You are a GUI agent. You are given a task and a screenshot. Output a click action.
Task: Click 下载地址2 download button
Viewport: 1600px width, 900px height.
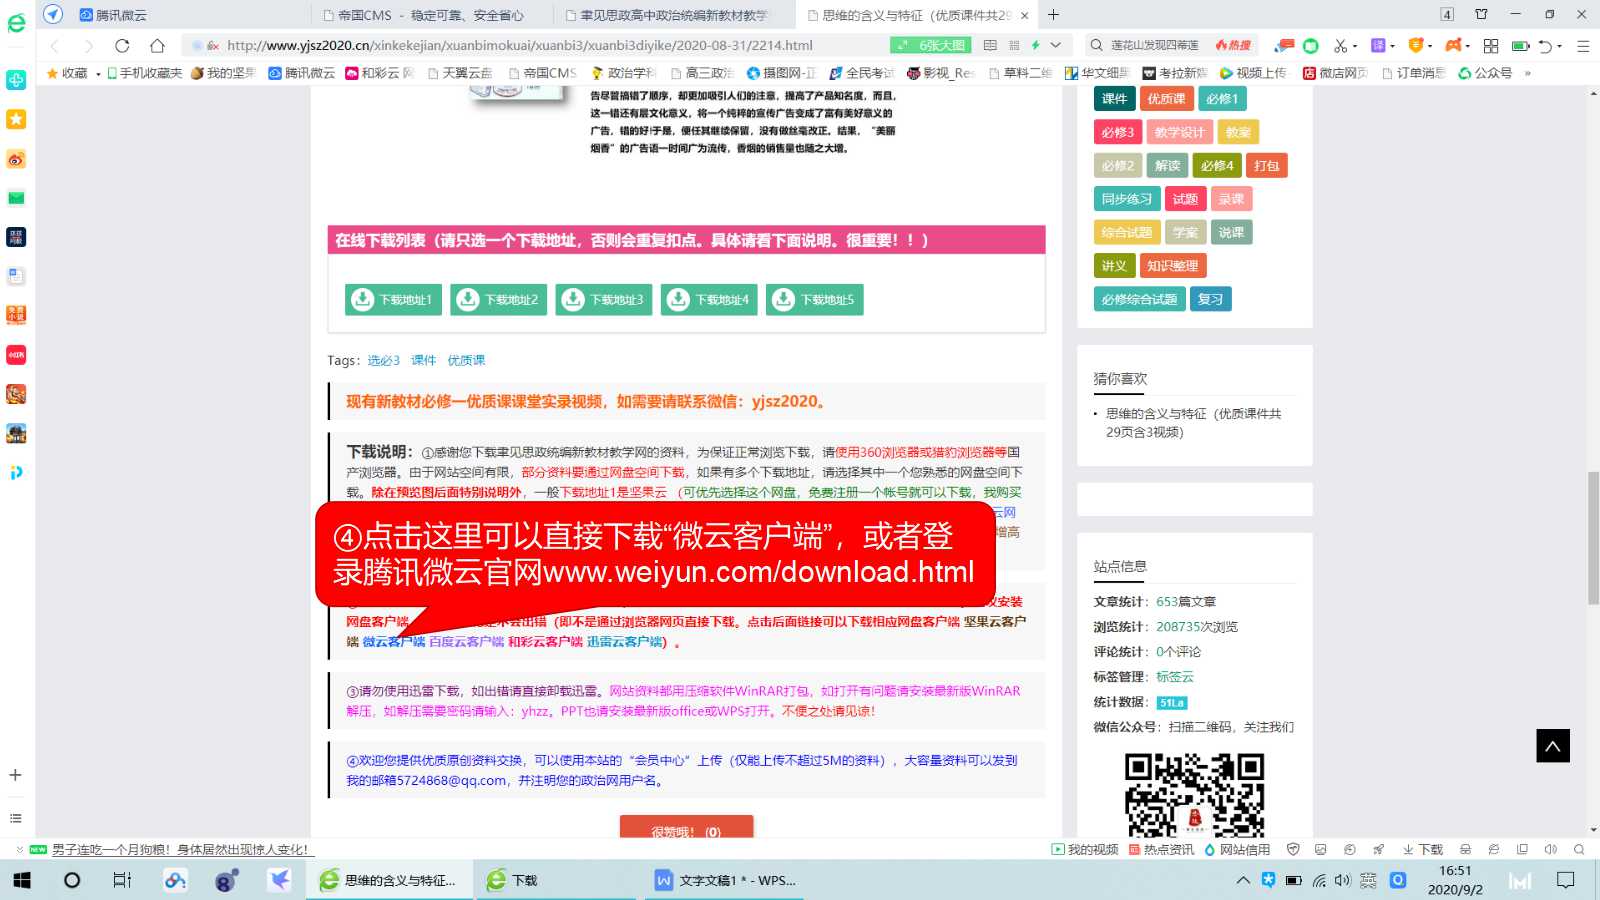499,299
